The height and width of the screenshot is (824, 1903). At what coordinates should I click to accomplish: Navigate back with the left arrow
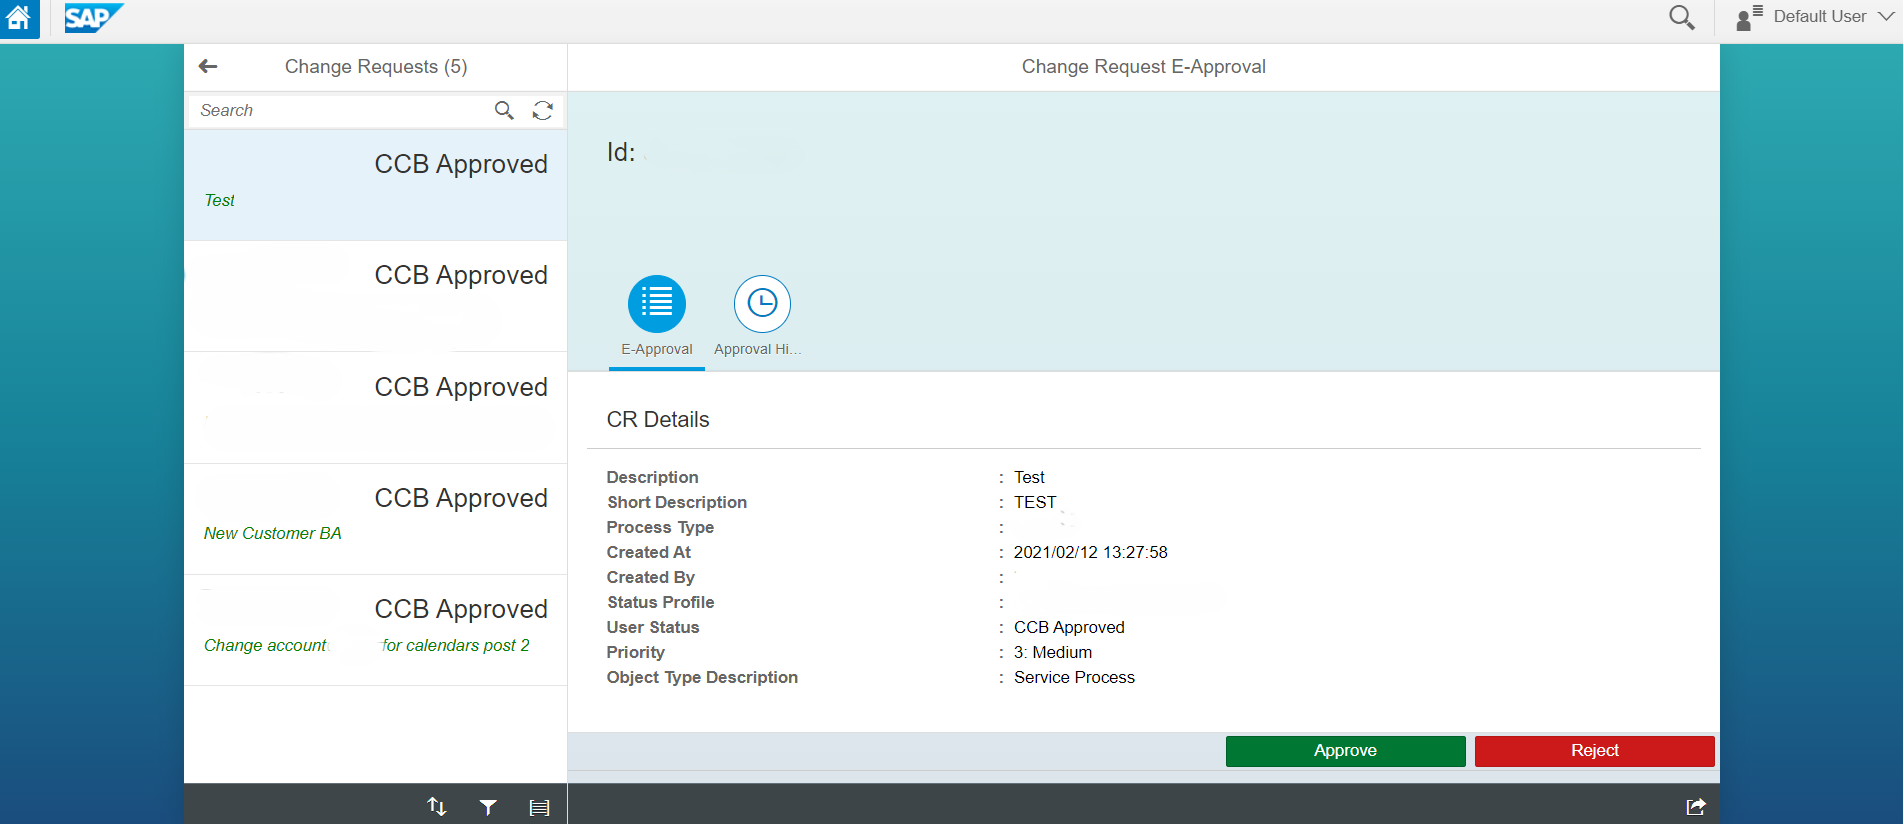tap(208, 66)
